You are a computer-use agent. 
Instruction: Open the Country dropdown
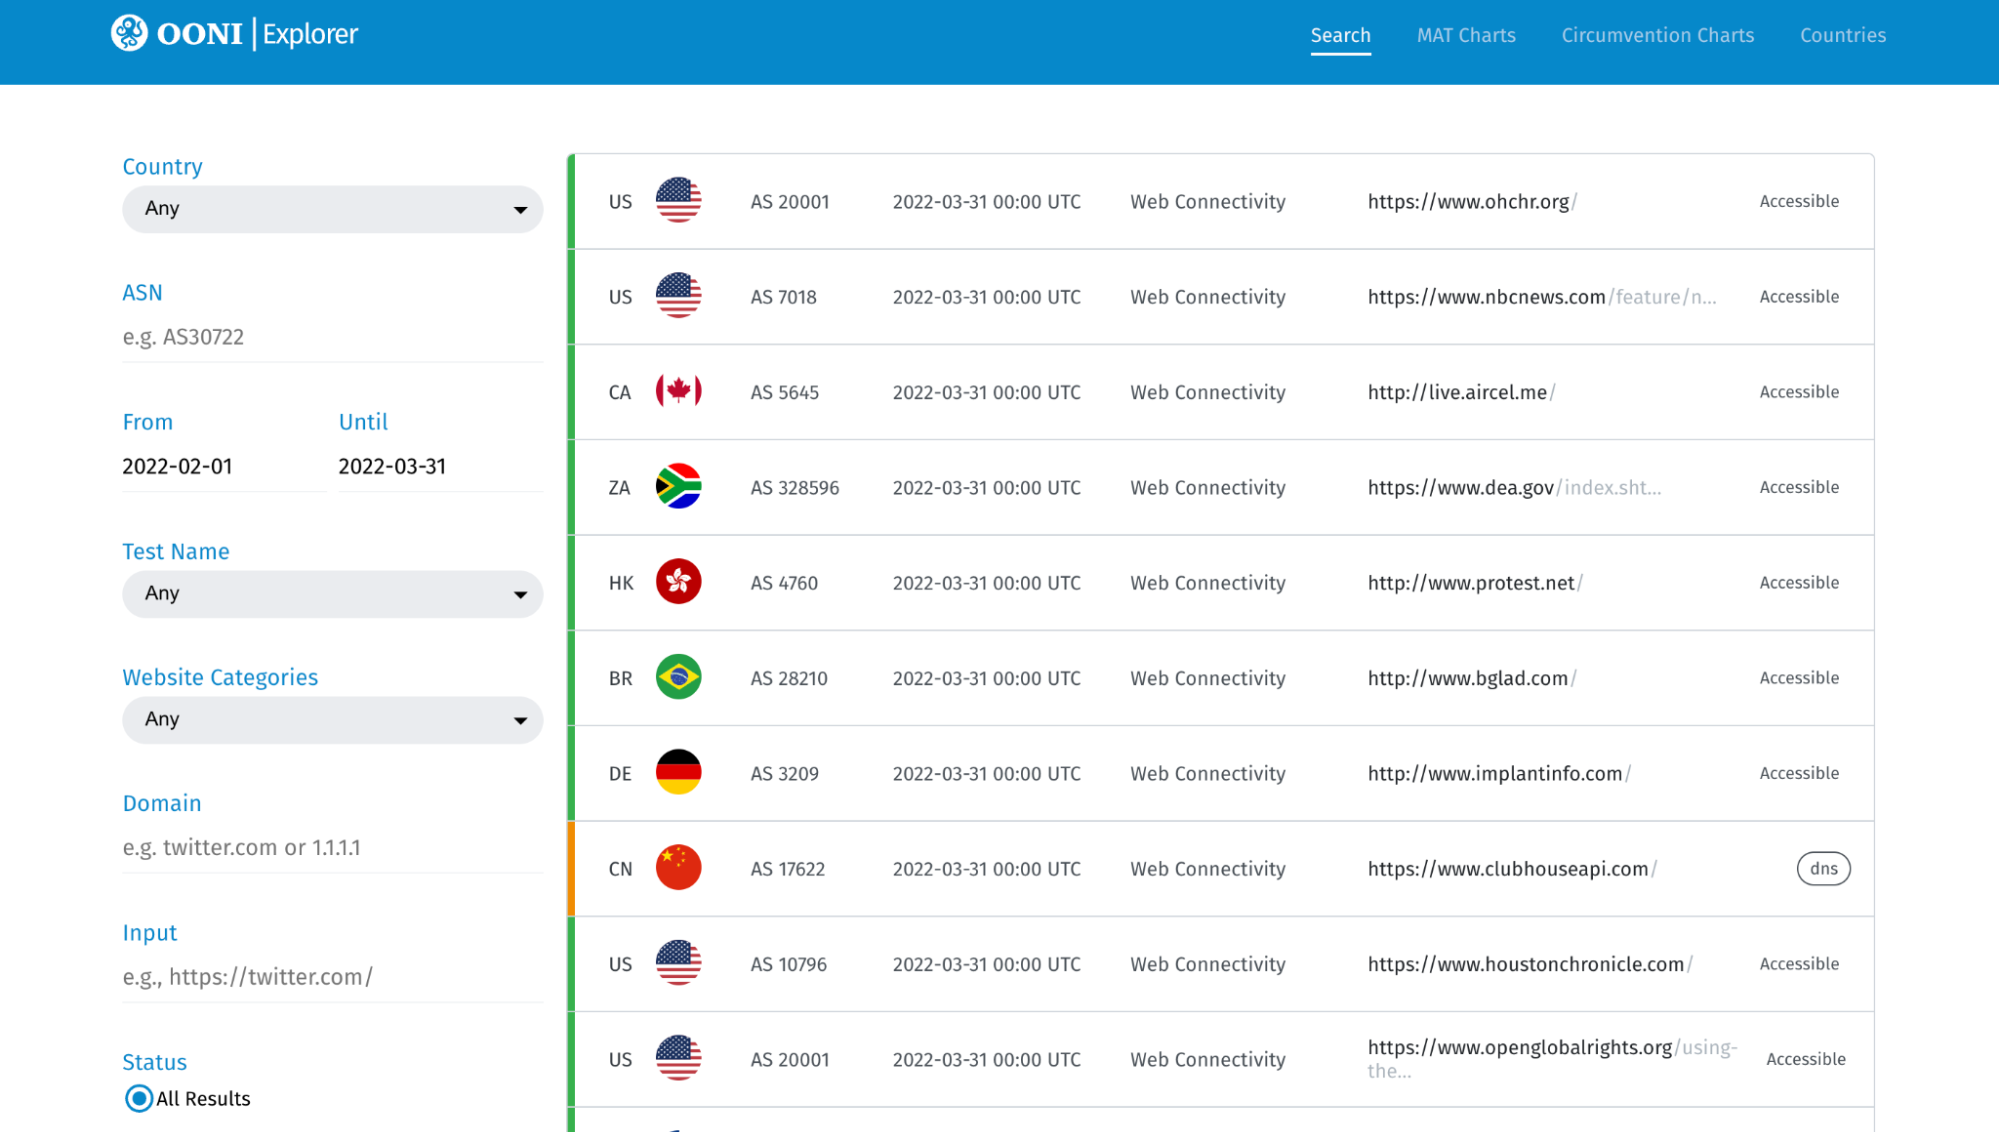pos(332,209)
